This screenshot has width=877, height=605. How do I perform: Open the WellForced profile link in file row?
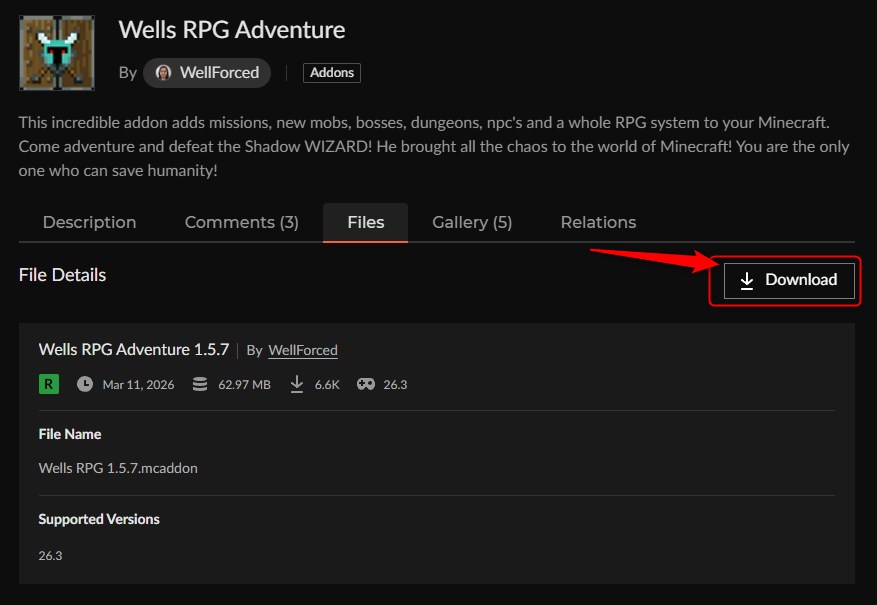(302, 350)
